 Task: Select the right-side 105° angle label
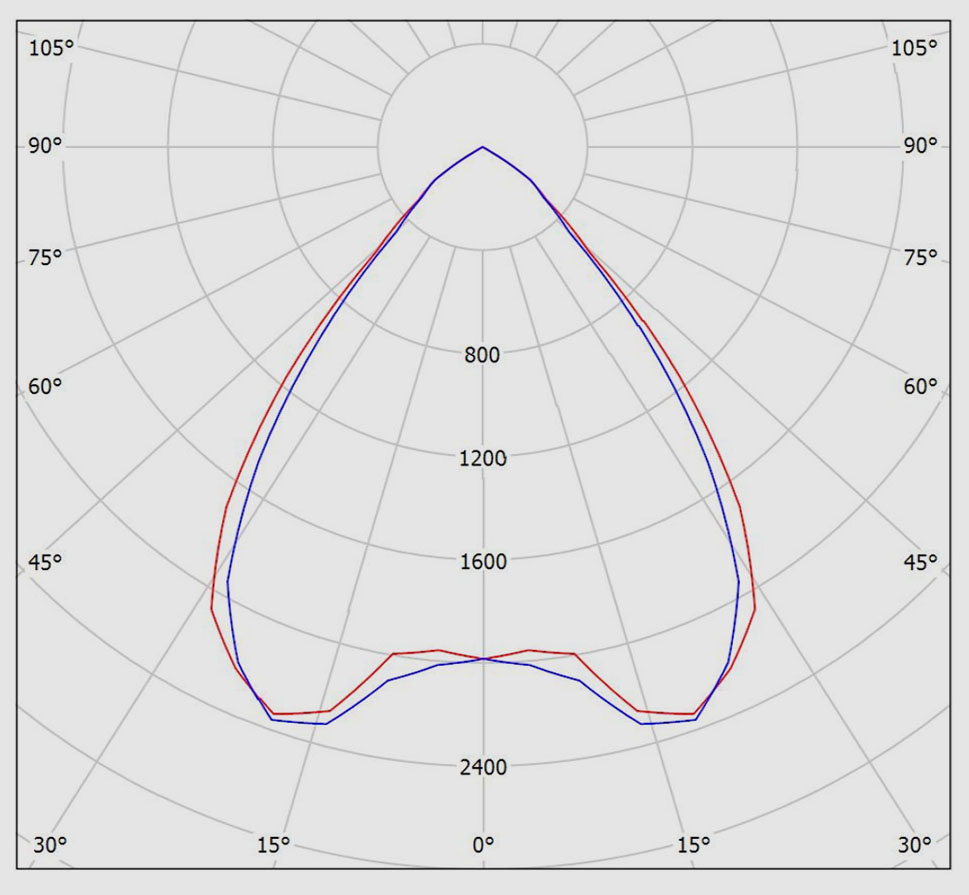tap(916, 47)
